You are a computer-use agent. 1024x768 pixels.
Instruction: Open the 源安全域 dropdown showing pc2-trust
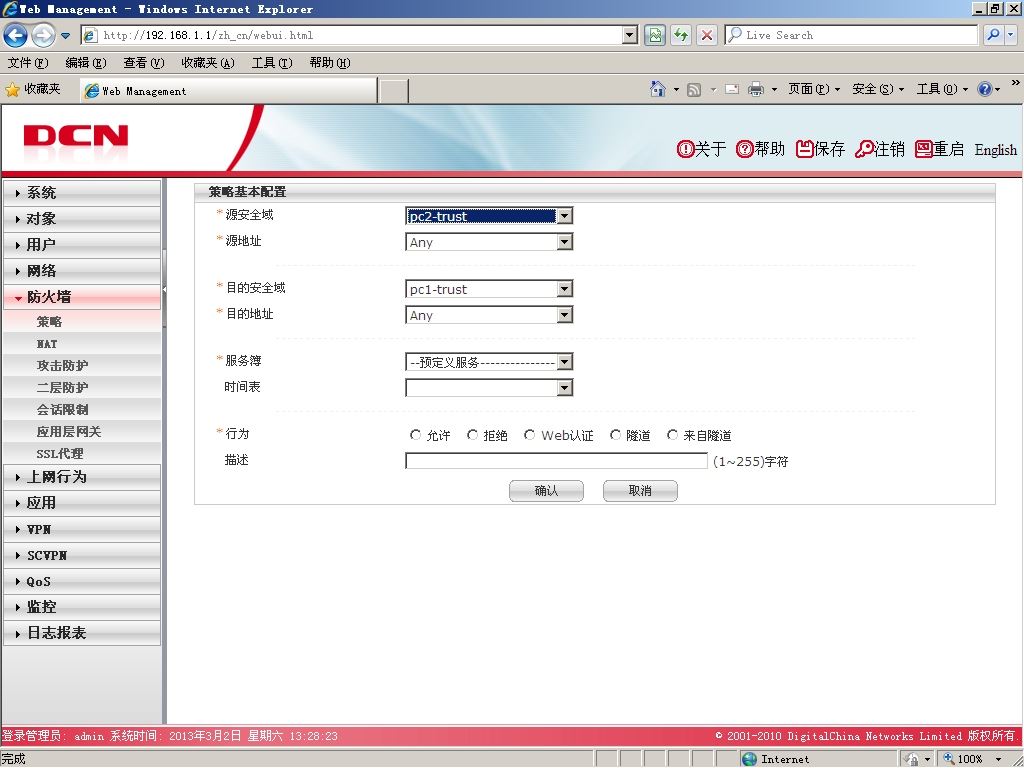click(489, 216)
